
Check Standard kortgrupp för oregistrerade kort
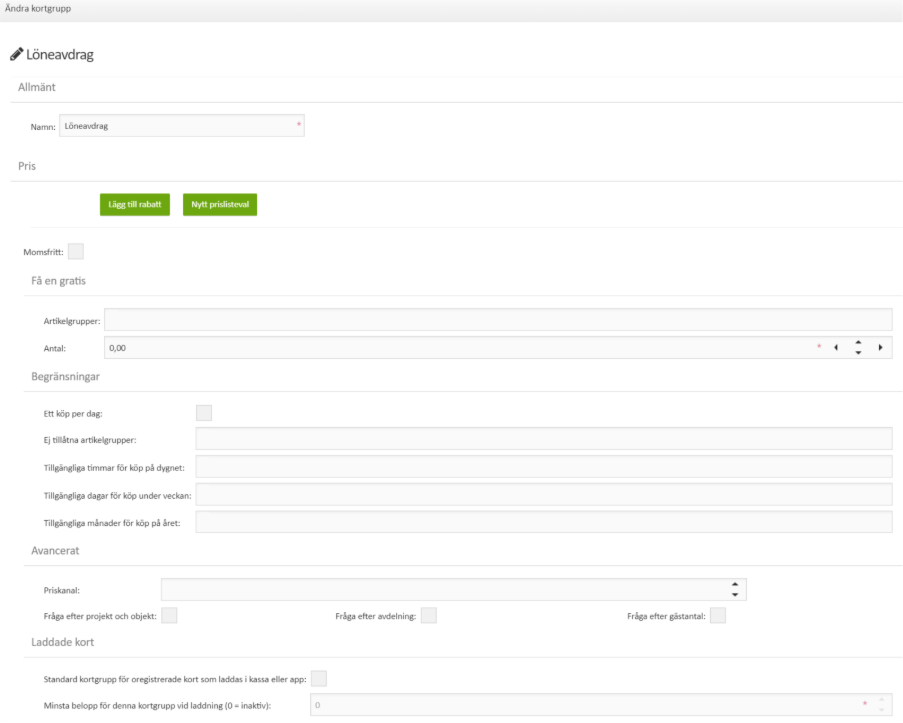318,677
